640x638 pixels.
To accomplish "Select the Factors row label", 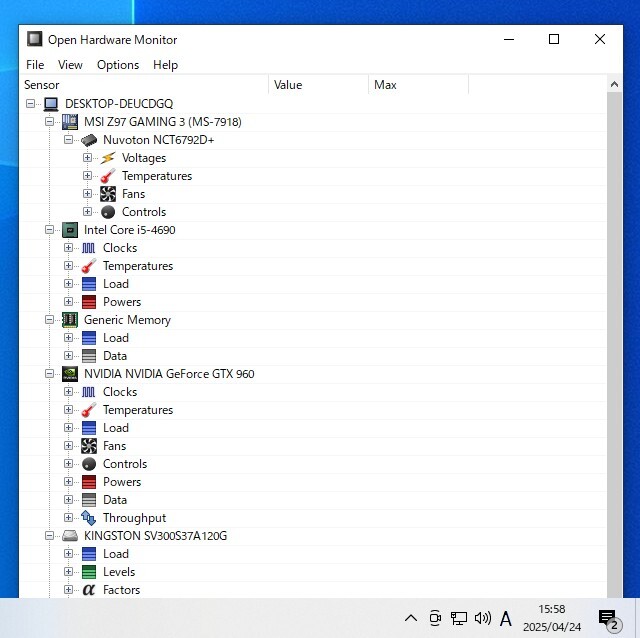I will 121,590.
